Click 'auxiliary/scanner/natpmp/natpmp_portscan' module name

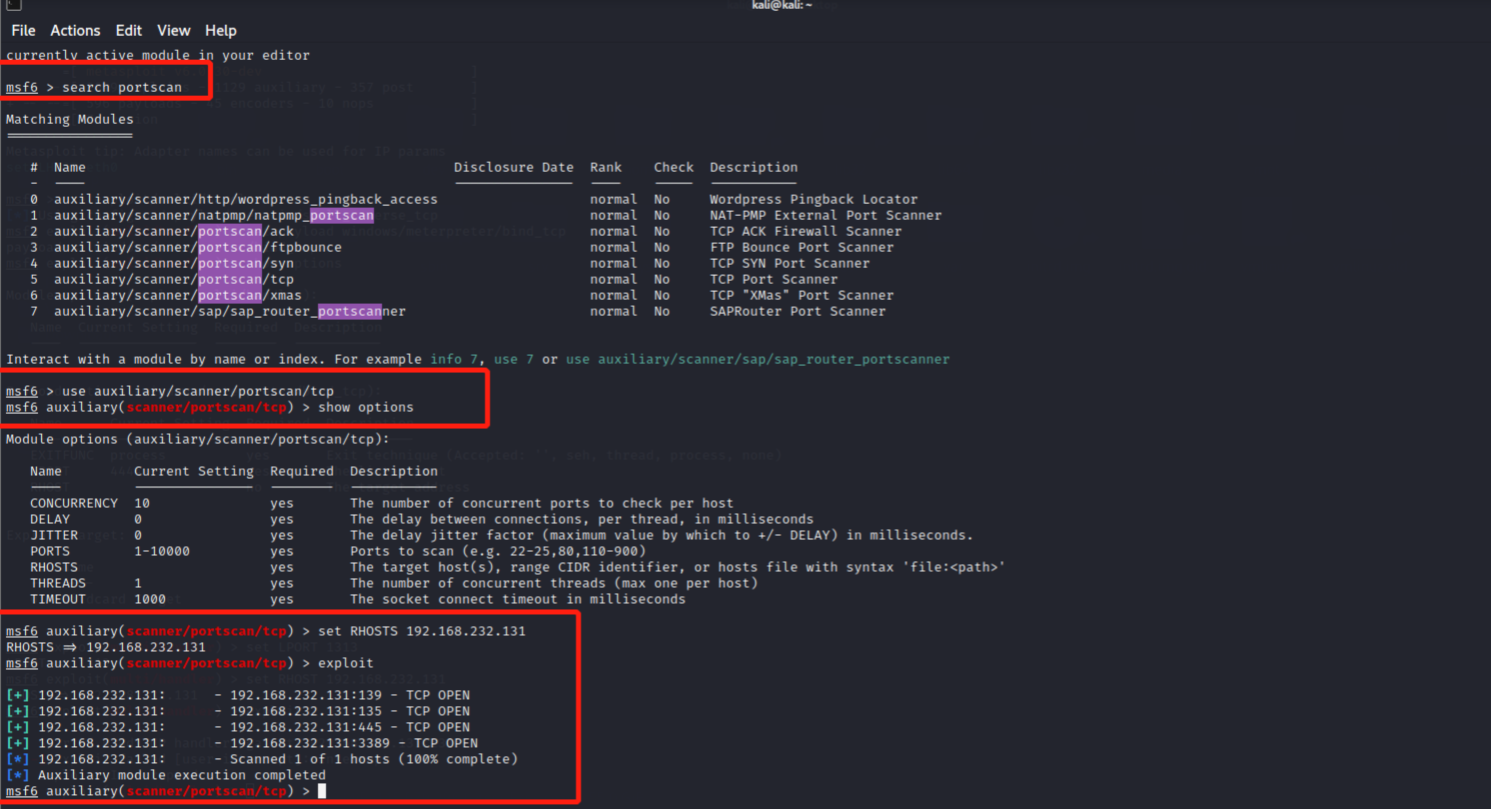click(214, 215)
